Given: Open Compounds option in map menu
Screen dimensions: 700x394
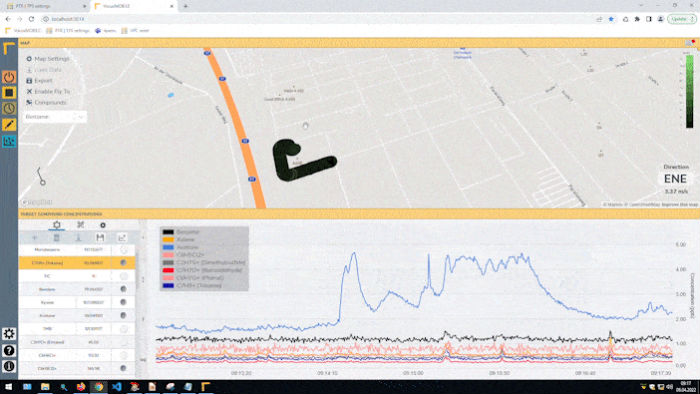Looking at the screenshot, I should (46, 102).
